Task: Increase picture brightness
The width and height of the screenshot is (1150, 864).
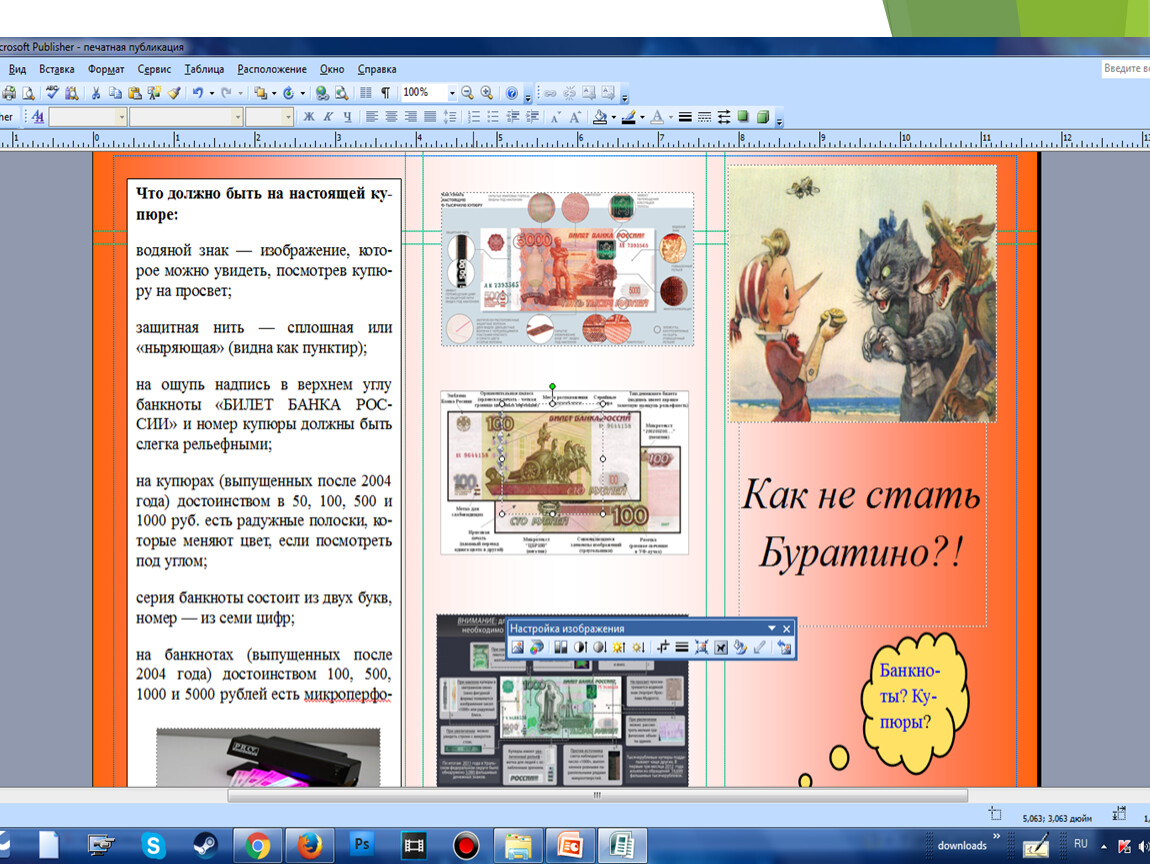Action: (x=619, y=647)
